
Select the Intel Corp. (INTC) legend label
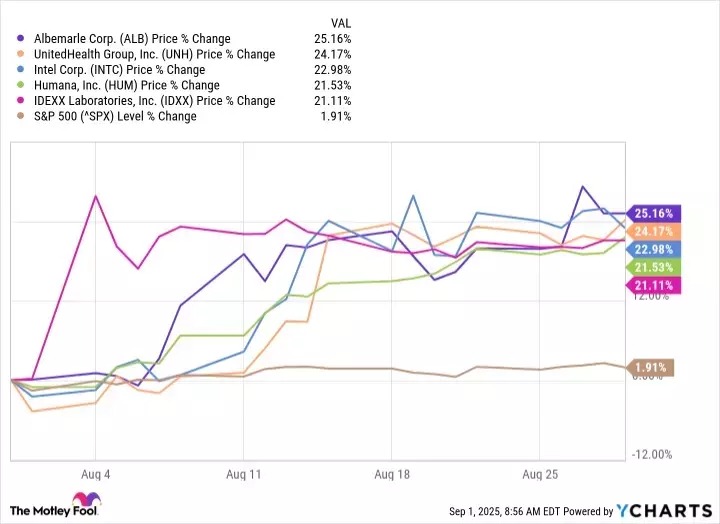pyautogui.click(x=119, y=70)
